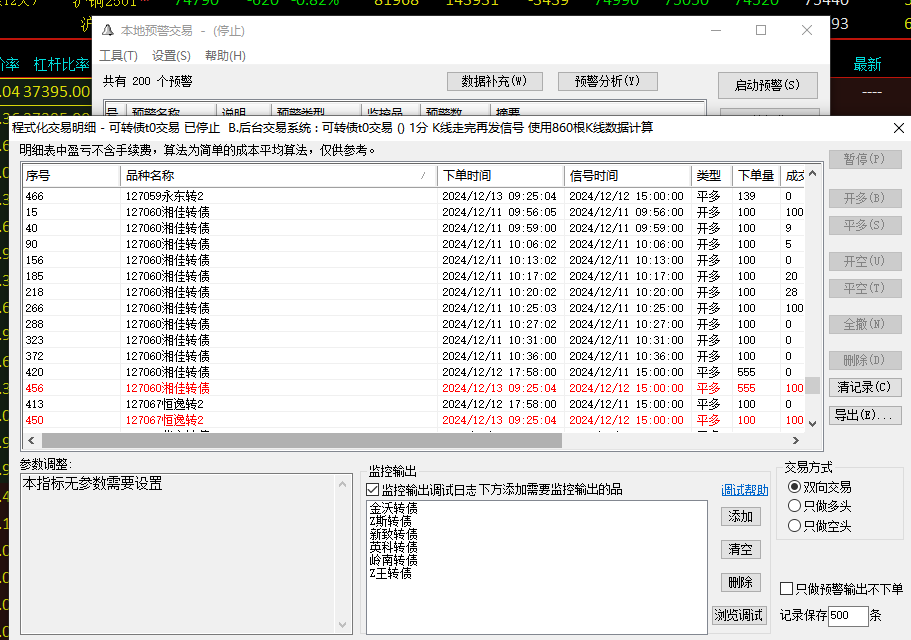Click 数据补充(W) button

(494, 81)
